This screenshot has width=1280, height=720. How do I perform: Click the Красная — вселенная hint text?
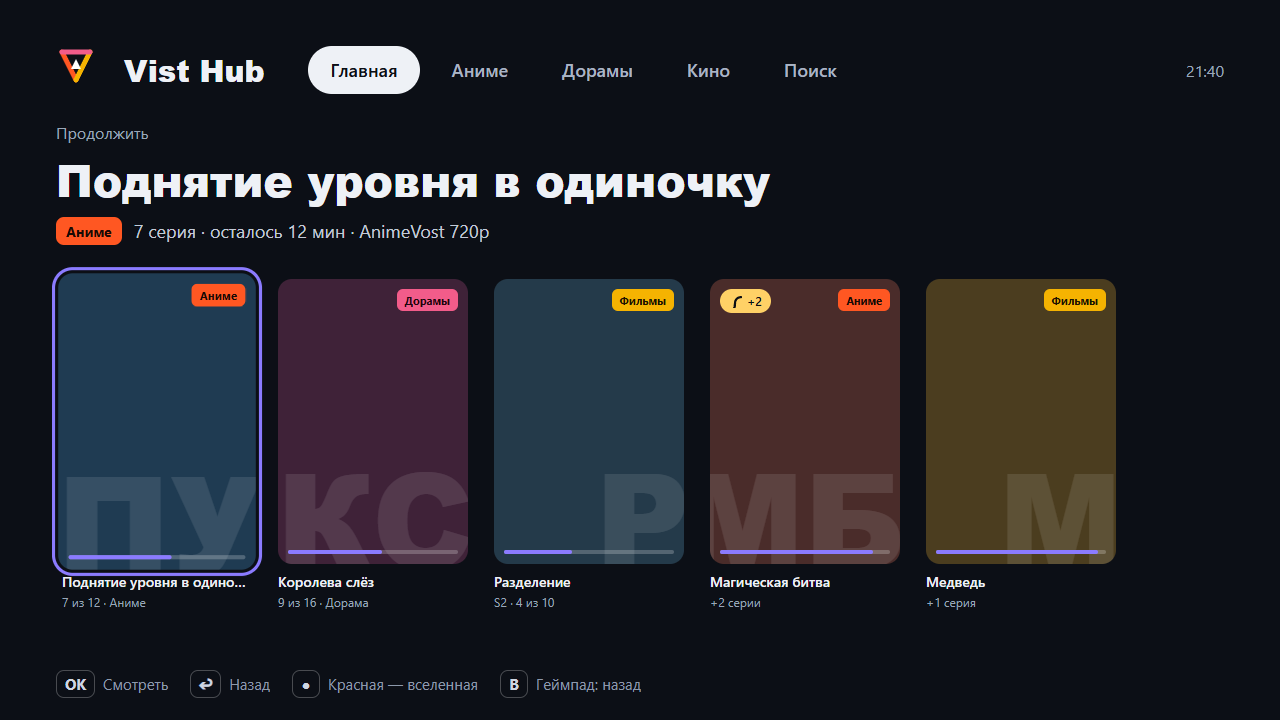[x=403, y=685]
